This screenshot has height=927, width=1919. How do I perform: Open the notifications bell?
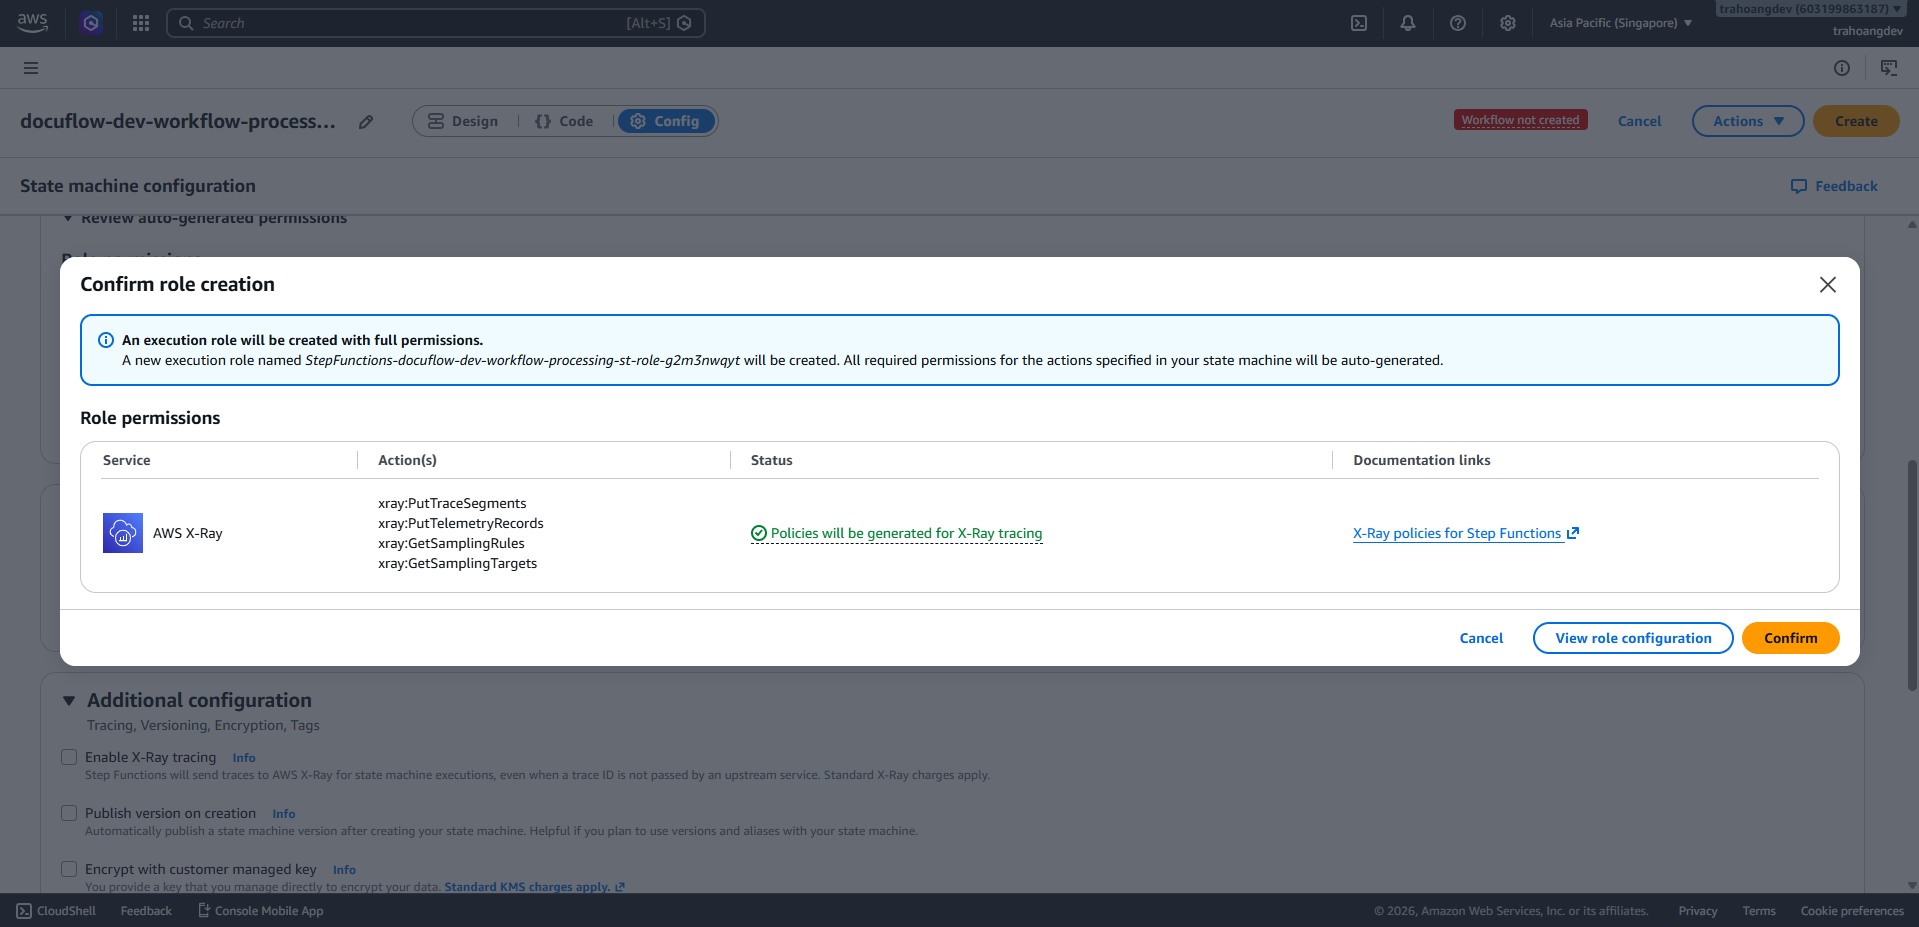(1408, 23)
